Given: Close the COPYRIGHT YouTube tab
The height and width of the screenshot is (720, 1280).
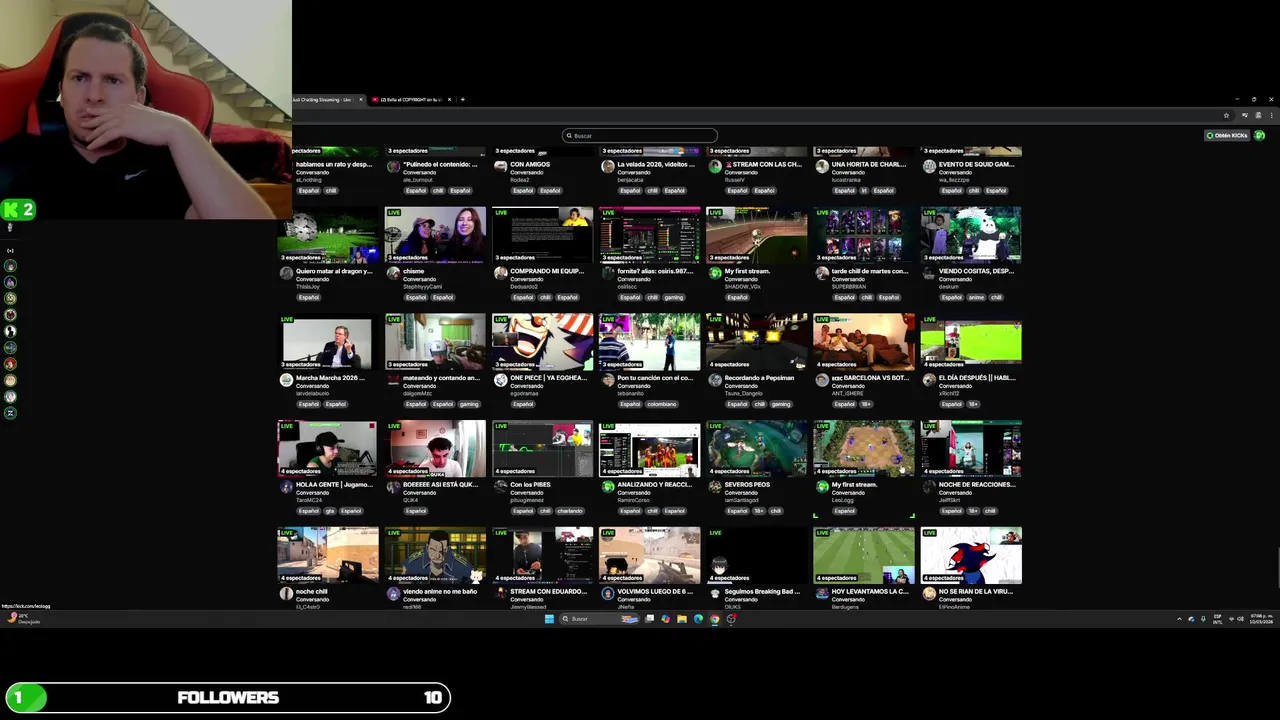Looking at the screenshot, I should [x=449, y=100].
